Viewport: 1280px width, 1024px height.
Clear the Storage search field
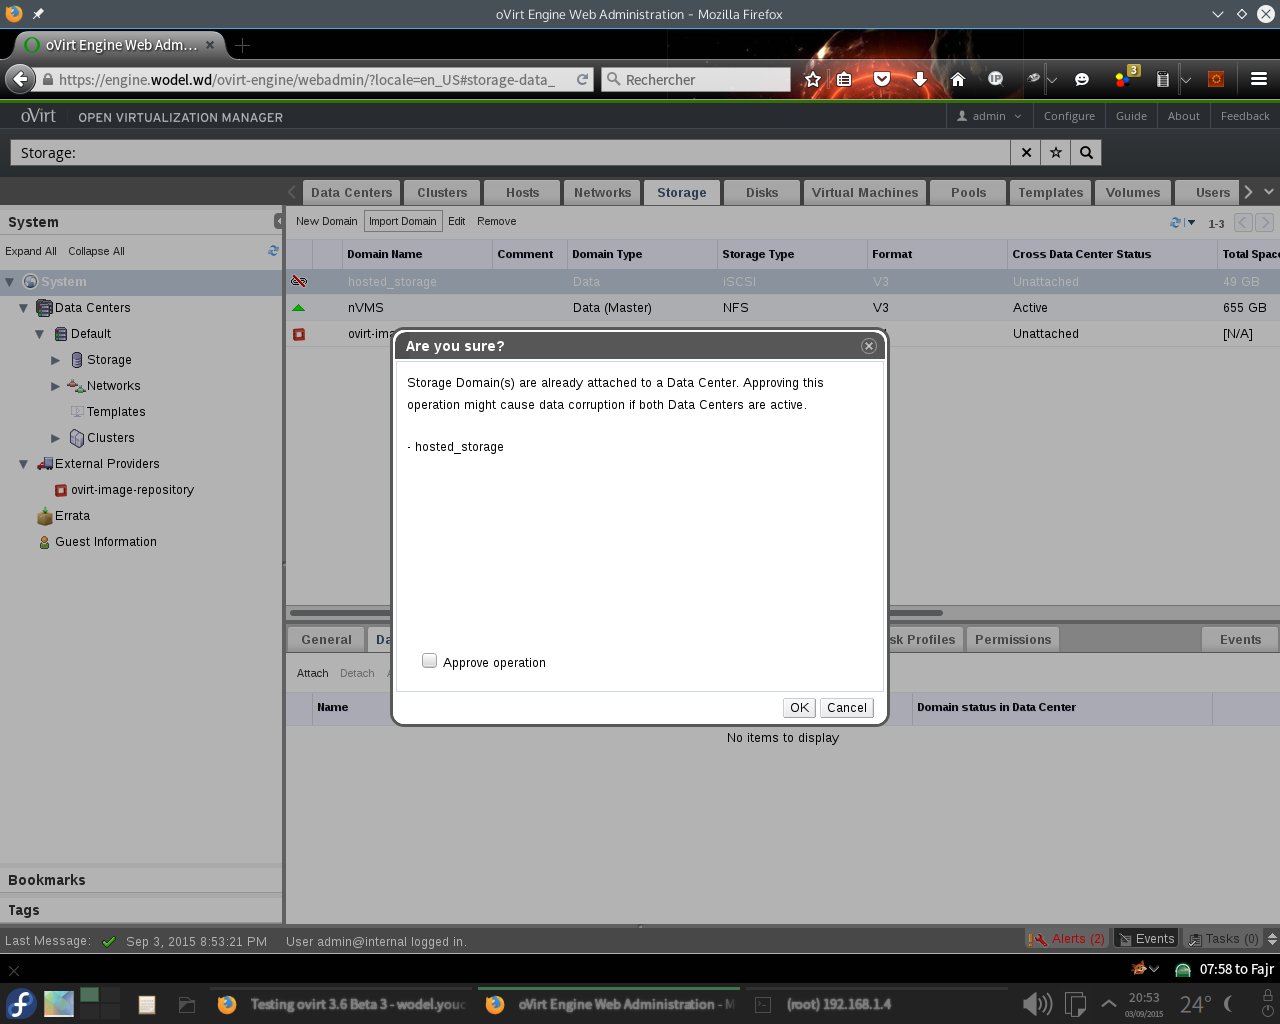tap(1026, 153)
